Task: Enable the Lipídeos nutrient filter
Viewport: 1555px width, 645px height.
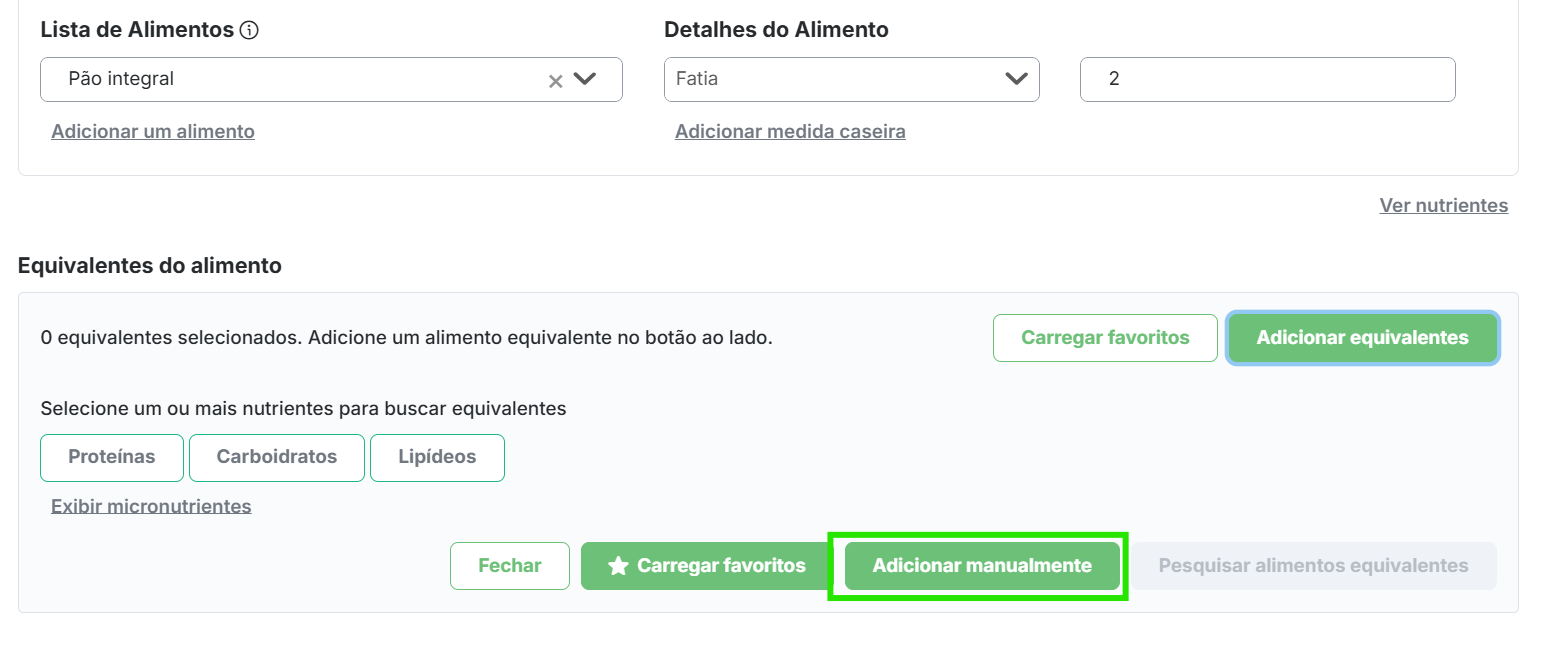Action: [437, 457]
